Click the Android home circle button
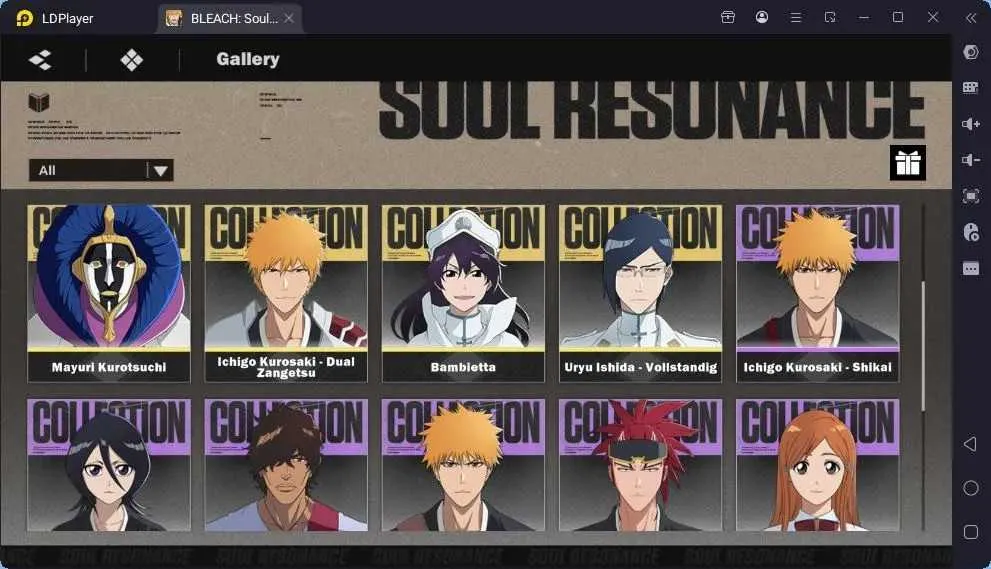The image size is (991, 569). [x=971, y=488]
